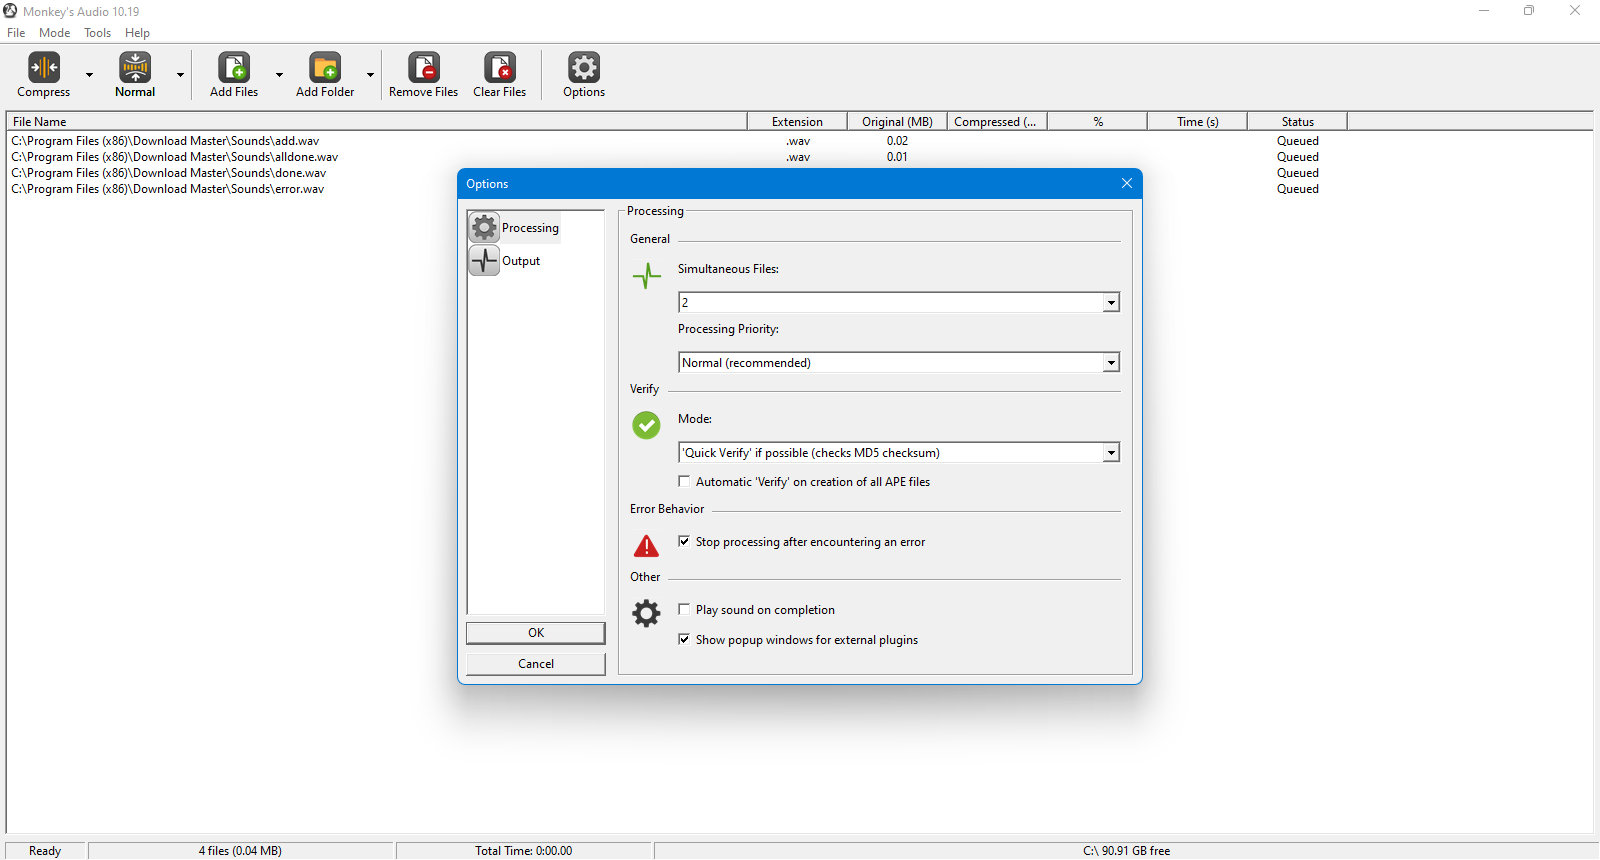The image size is (1600, 860).
Task: Enable Play sound on completion
Action: pos(684,609)
